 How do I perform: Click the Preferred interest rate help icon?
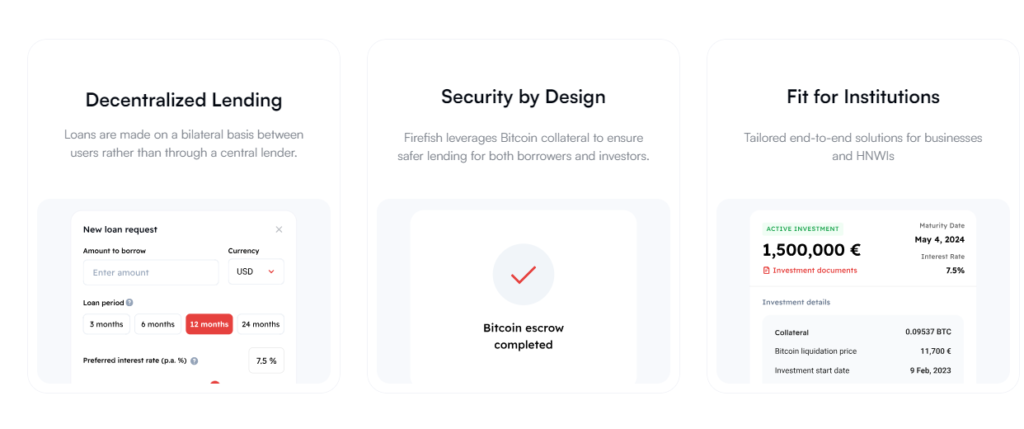pyautogui.click(x=194, y=361)
